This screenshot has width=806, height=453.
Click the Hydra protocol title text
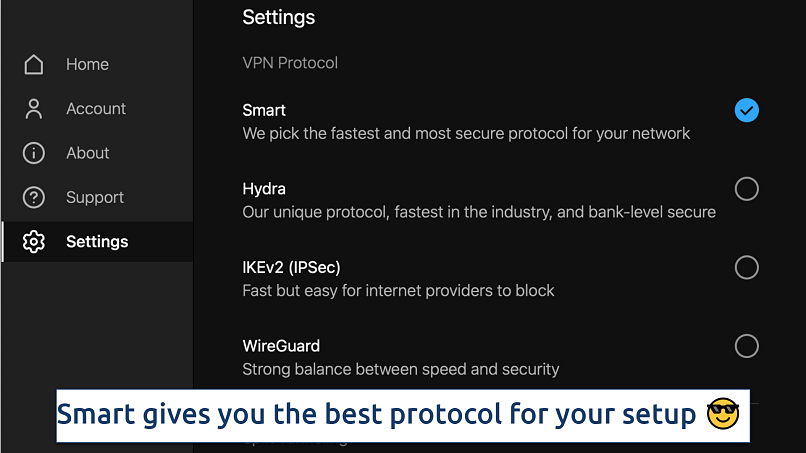tap(264, 189)
